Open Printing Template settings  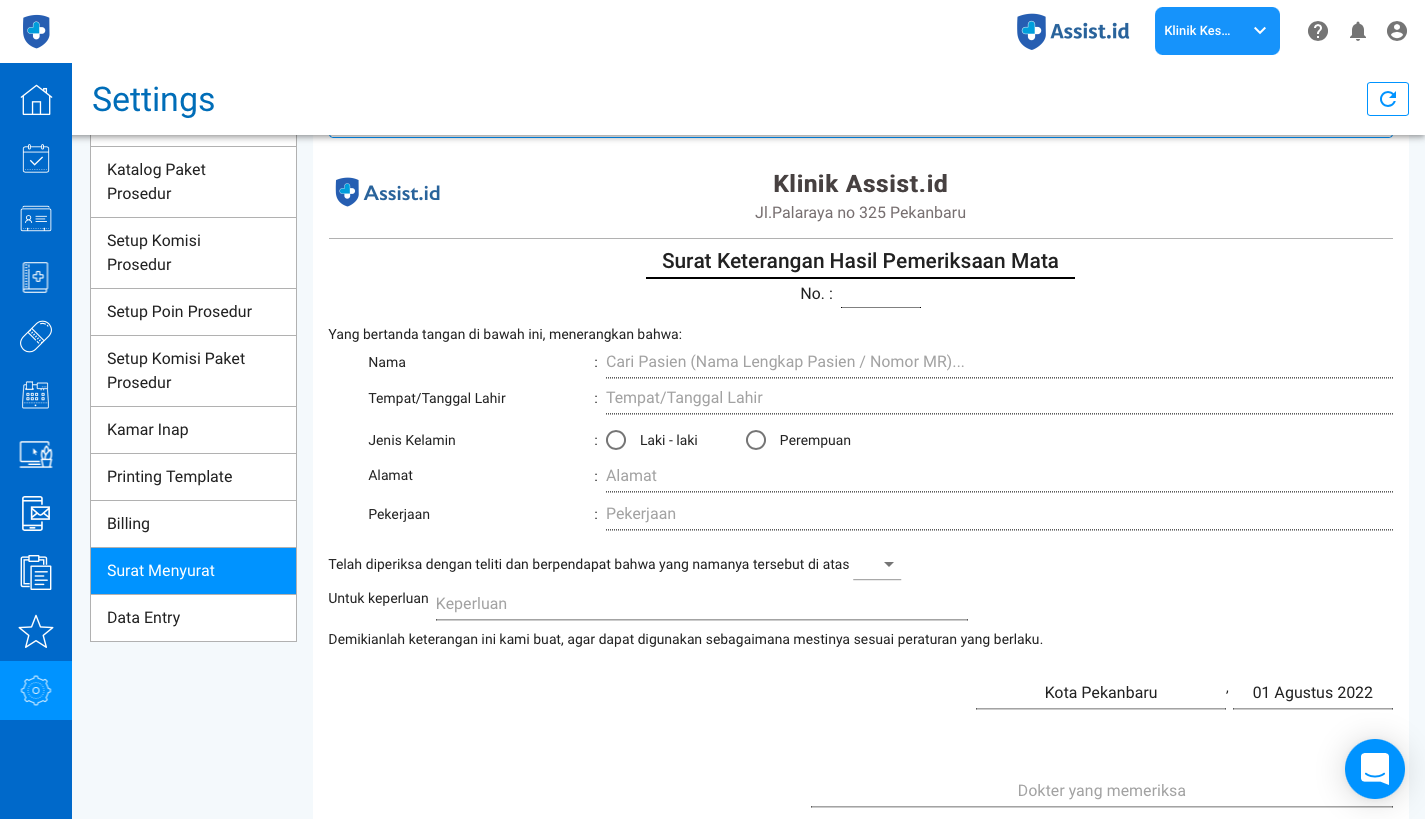point(193,477)
